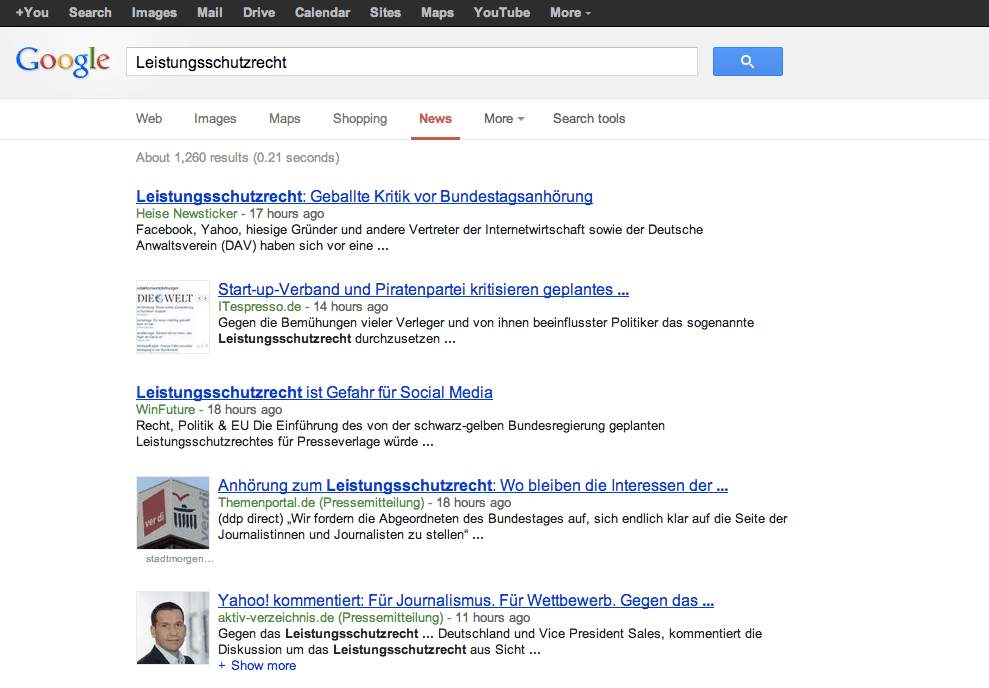
Task: Open Anhörung zum Leistungsschutzrecht article link
Action: coord(473,486)
